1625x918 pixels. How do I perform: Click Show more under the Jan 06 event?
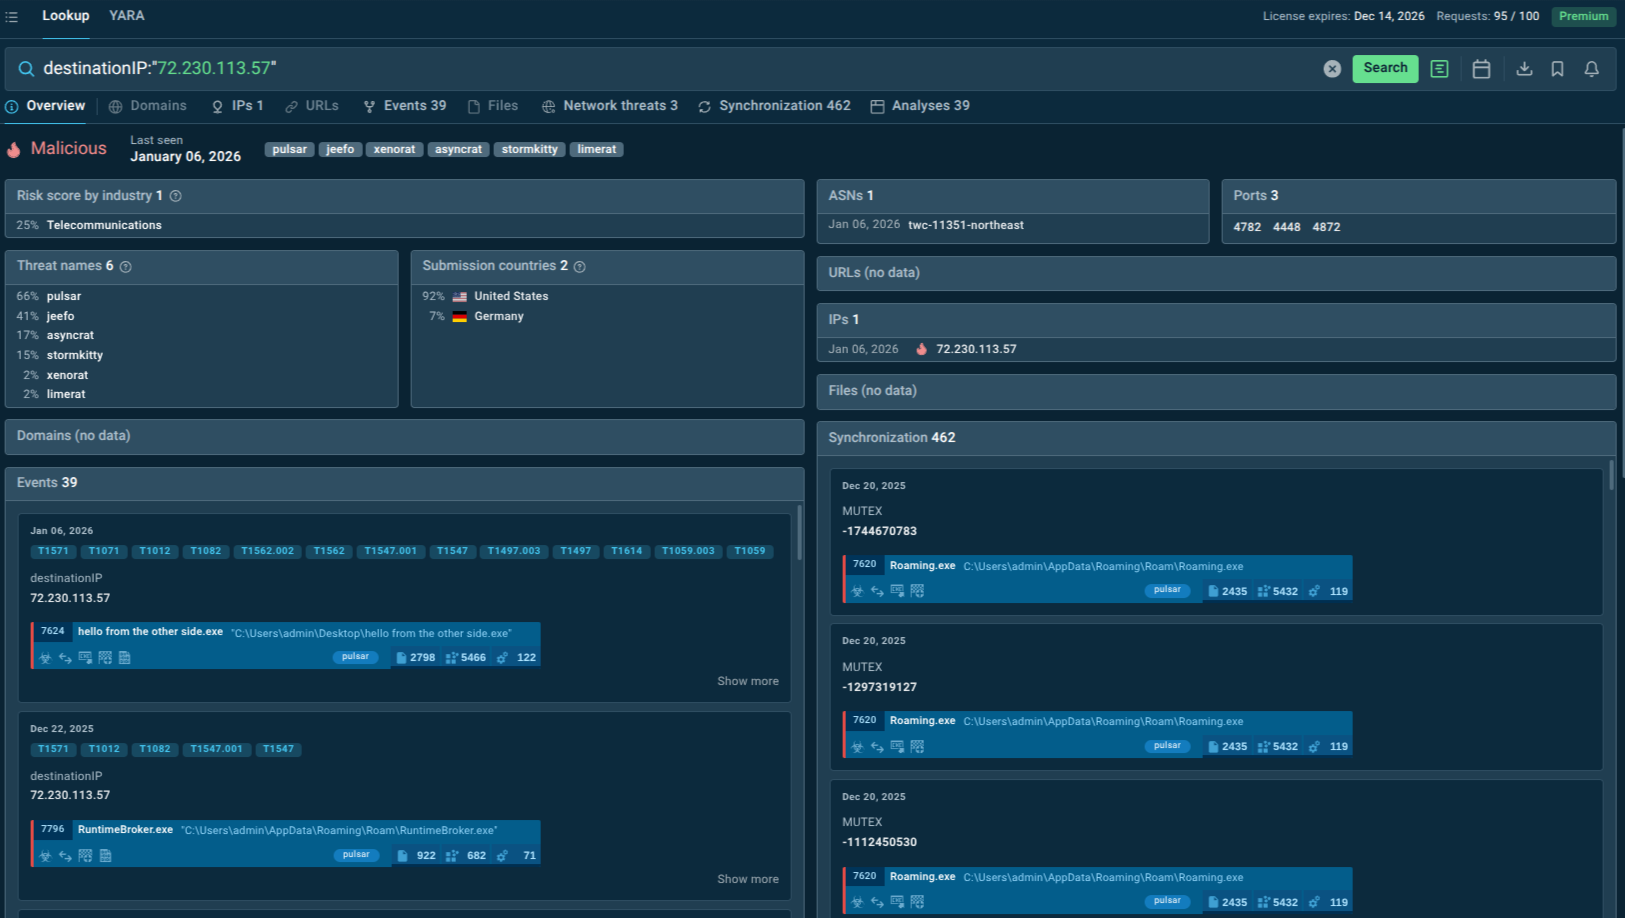(x=747, y=681)
